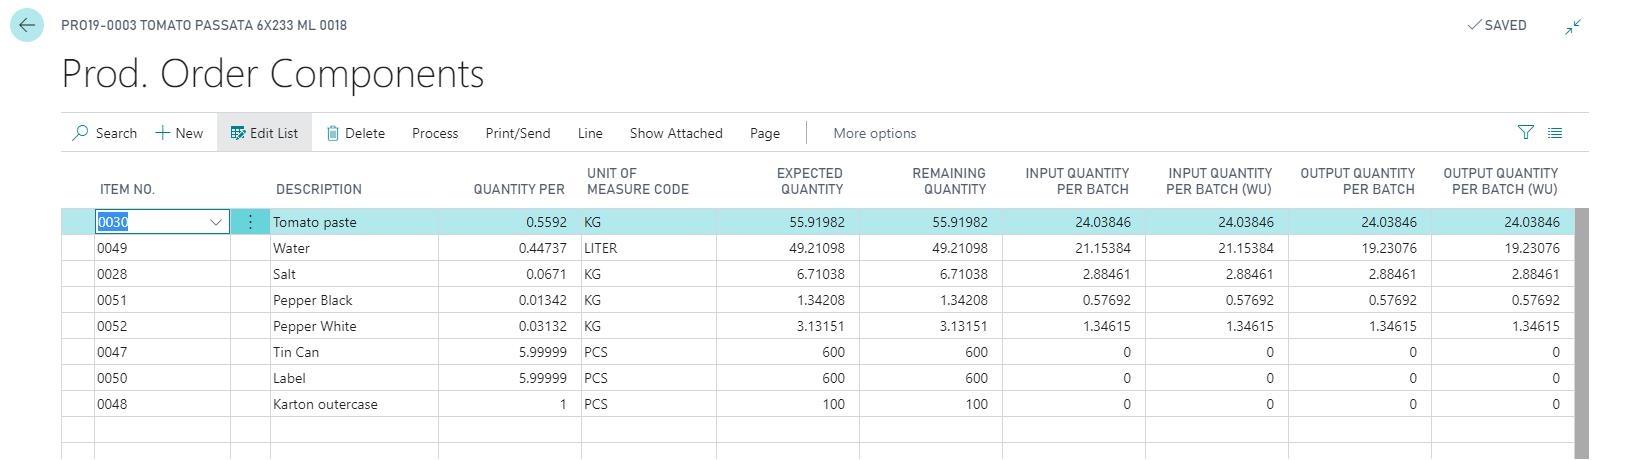1644x460 pixels.
Task: Select the Water row item number 0049
Action: tap(112, 248)
